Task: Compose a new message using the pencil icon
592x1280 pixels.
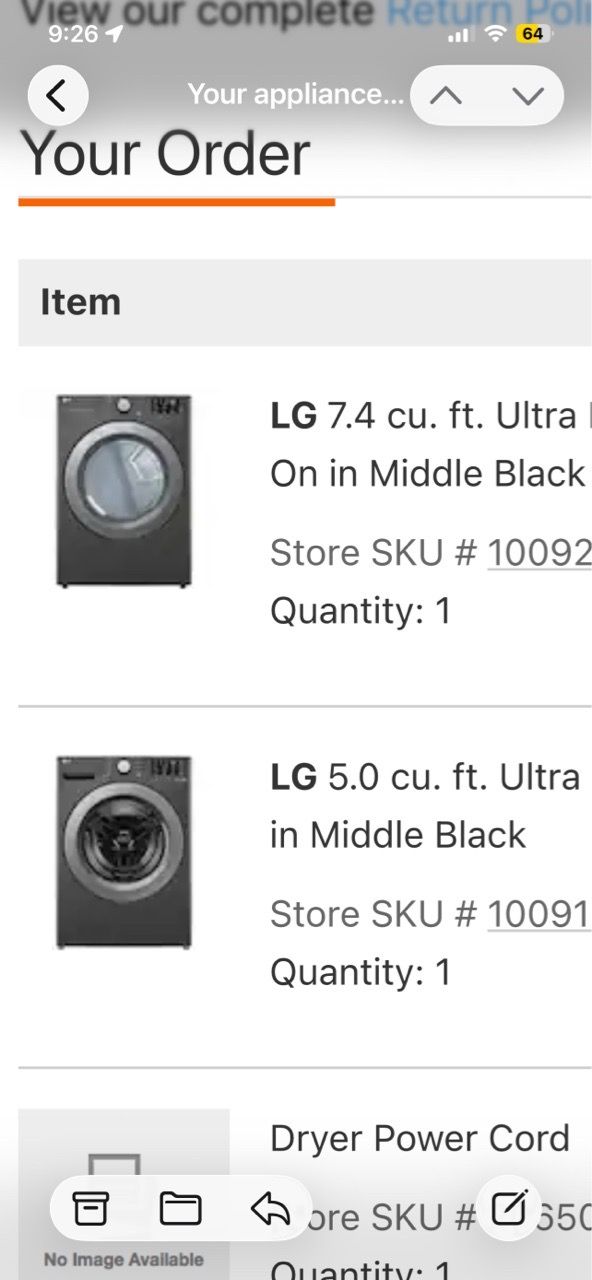Action: coord(509,1209)
